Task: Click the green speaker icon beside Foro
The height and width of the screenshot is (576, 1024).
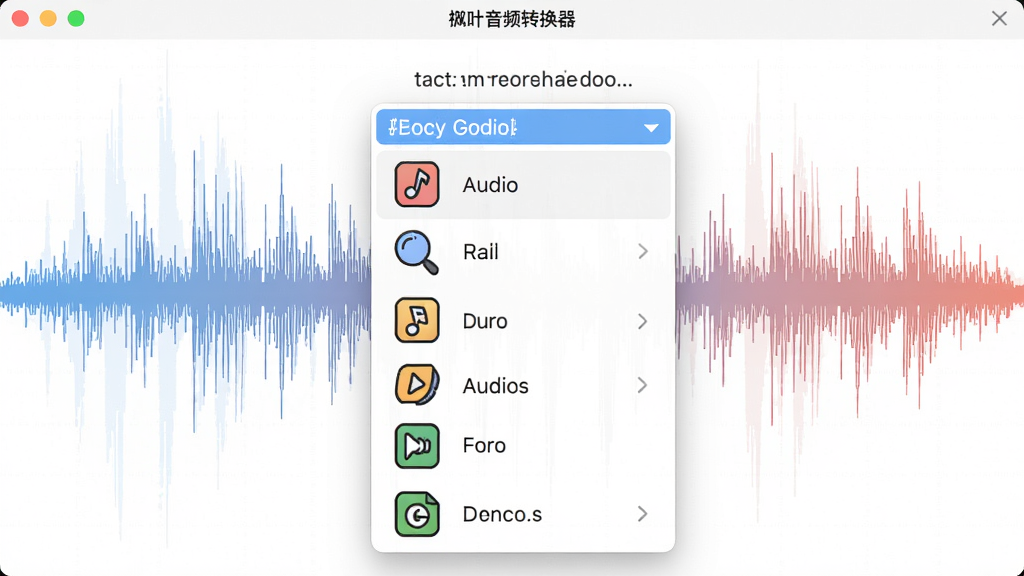Action: click(417, 446)
